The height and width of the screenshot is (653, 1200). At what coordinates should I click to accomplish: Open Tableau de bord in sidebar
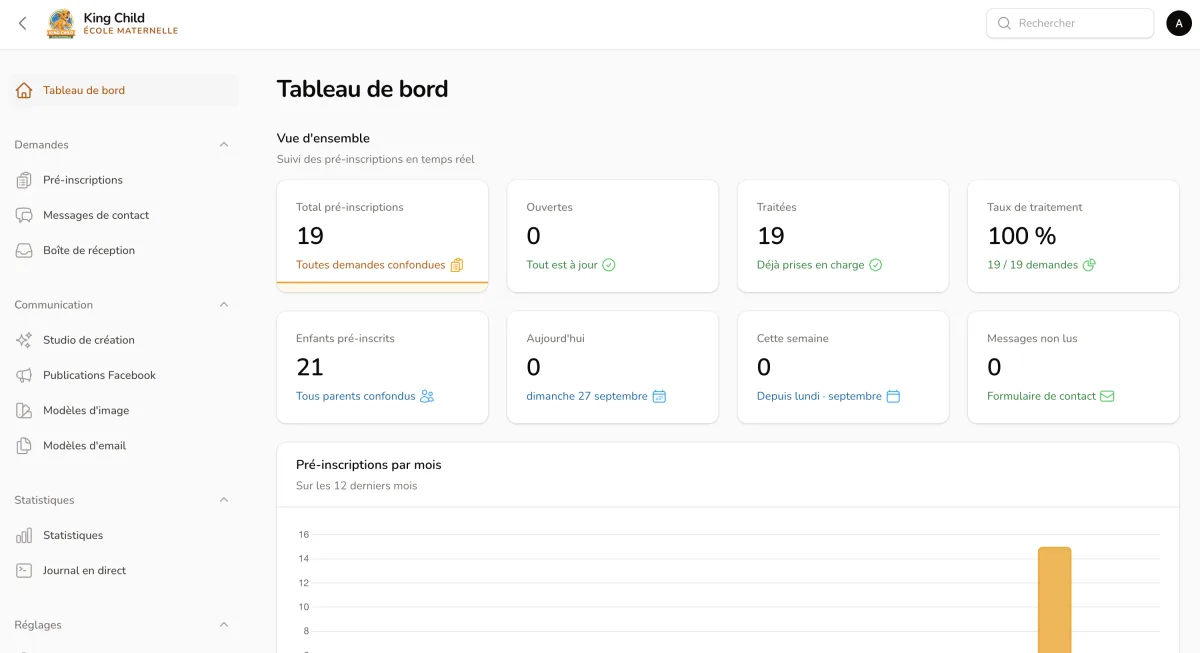123,90
